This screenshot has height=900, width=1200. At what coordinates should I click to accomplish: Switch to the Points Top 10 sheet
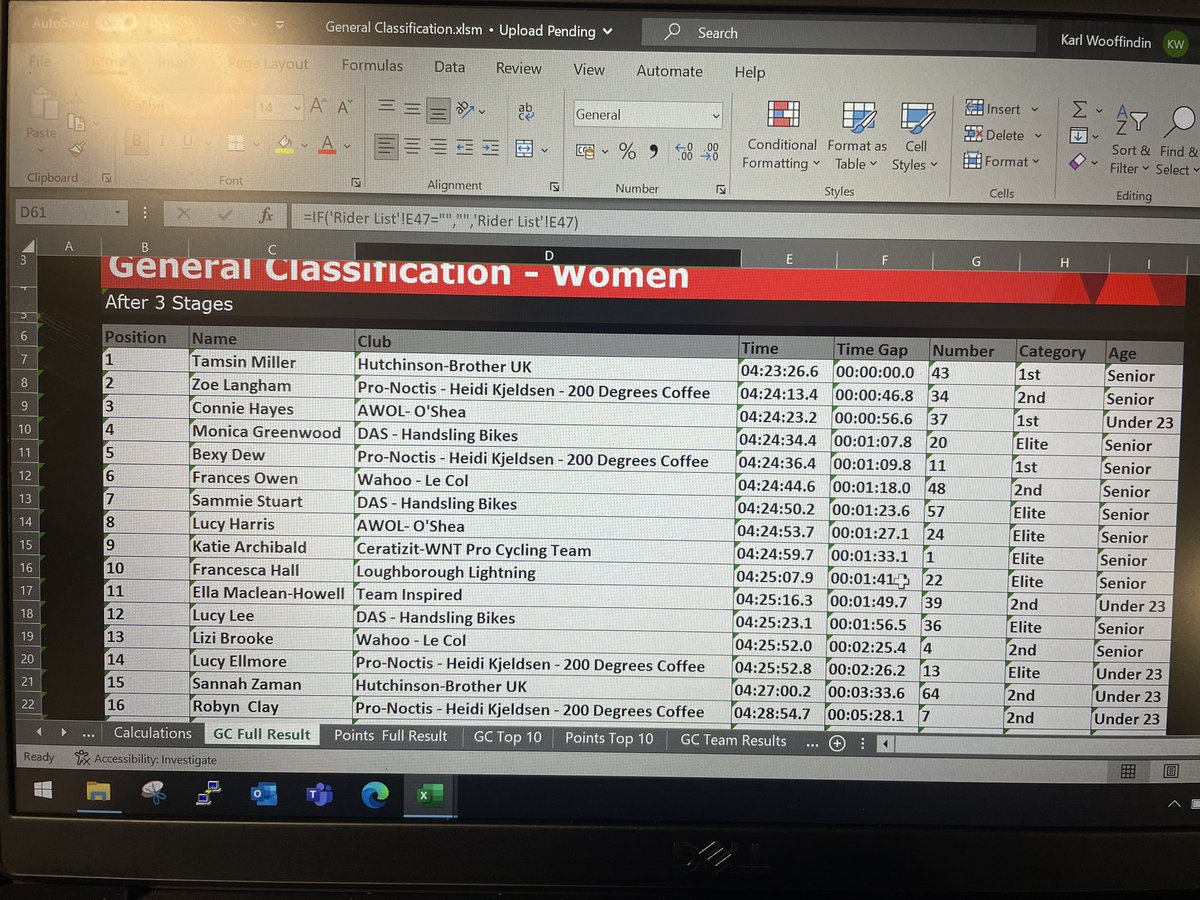[609, 739]
